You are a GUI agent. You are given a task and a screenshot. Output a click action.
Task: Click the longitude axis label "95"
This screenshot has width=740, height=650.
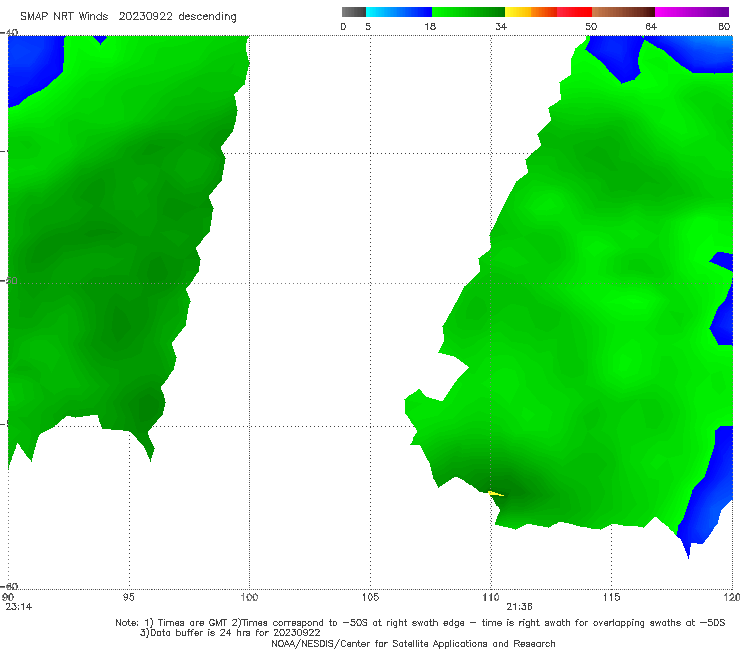tap(128, 597)
